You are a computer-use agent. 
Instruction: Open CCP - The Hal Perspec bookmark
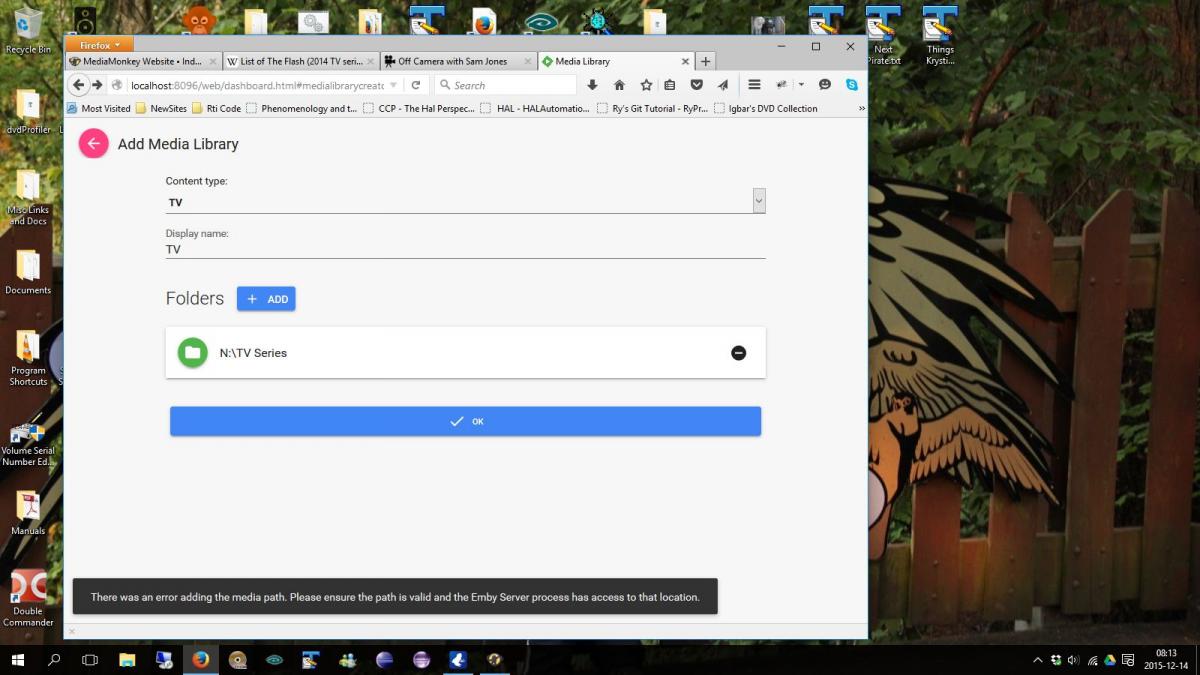(x=419, y=108)
